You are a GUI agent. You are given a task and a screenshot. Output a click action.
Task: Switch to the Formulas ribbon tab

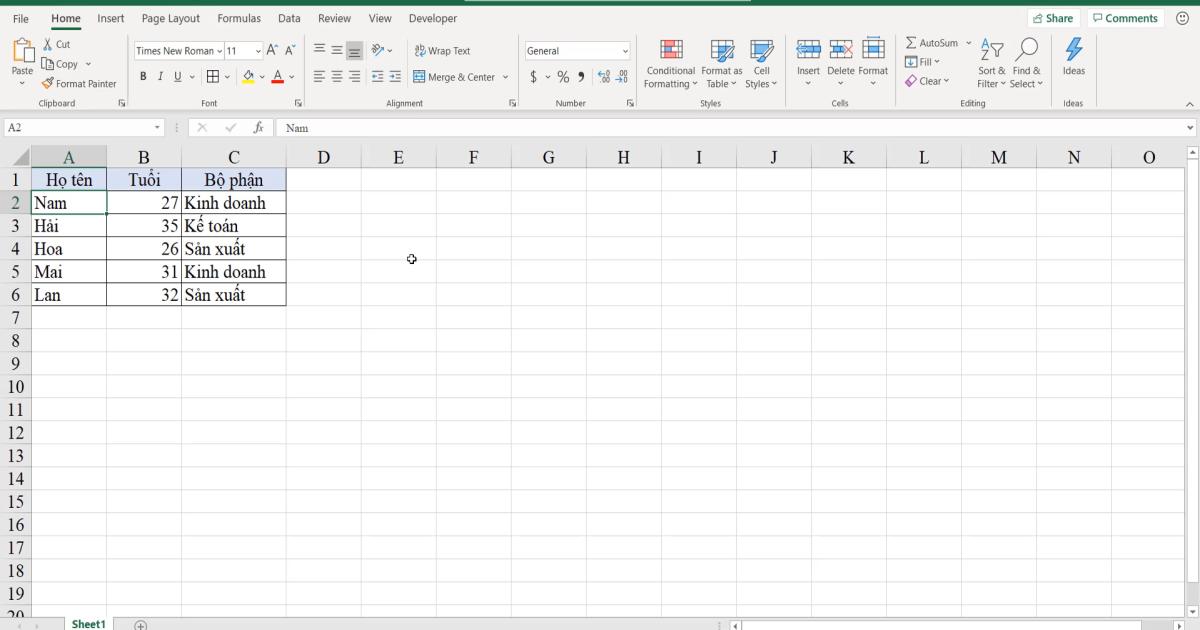point(239,18)
